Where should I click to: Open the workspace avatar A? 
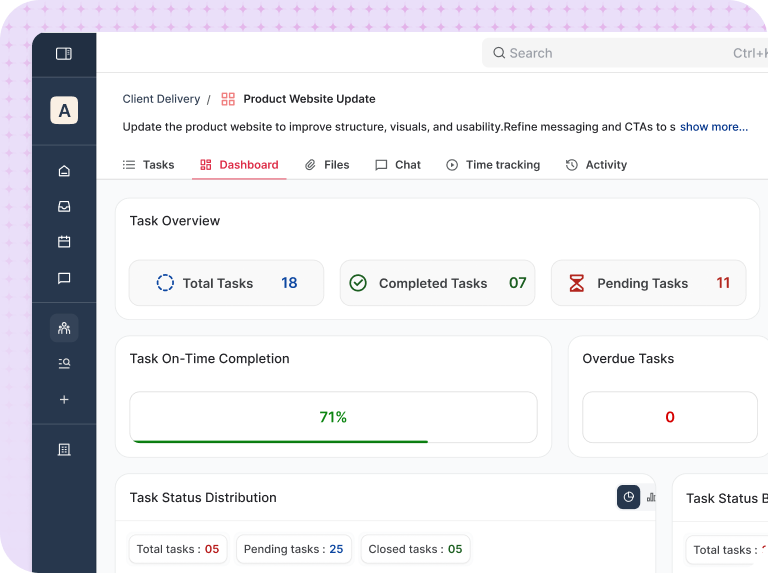coord(64,111)
